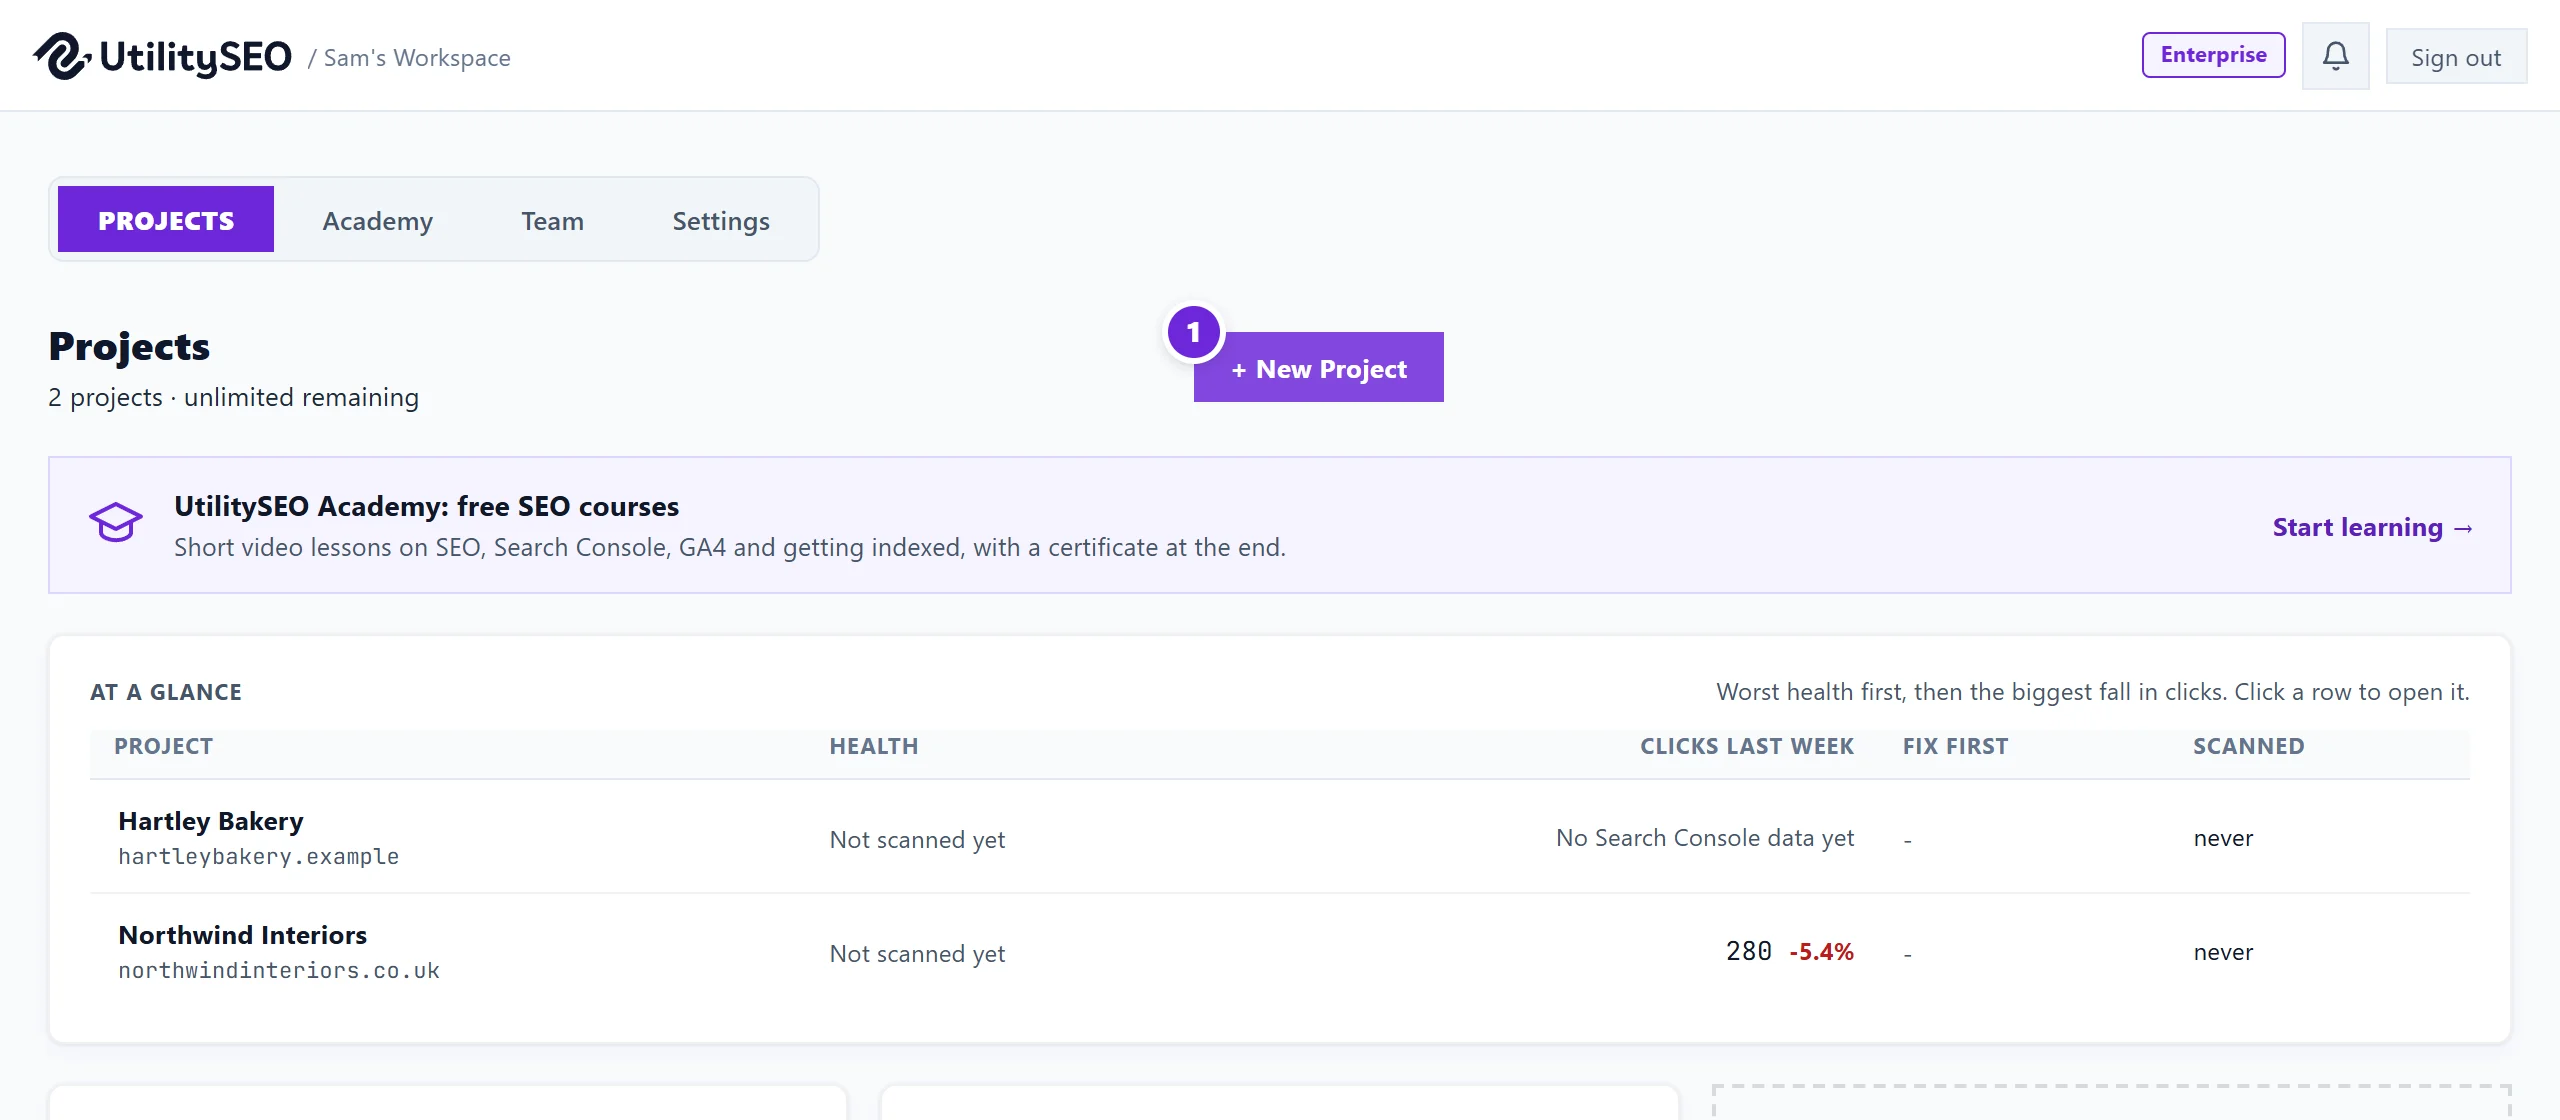Viewport: 2560px width, 1120px height.
Task: Click the Enterprise plan badge
Action: click(x=2213, y=55)
